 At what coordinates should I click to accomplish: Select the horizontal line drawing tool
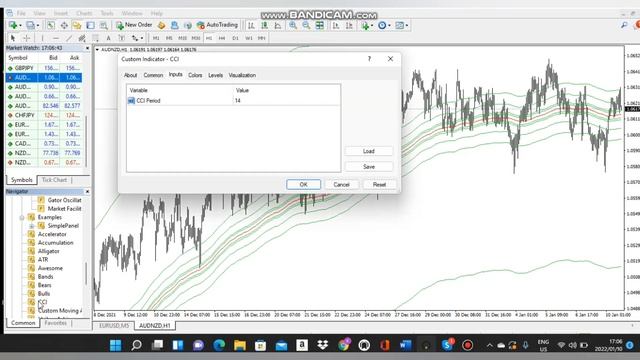56,38
